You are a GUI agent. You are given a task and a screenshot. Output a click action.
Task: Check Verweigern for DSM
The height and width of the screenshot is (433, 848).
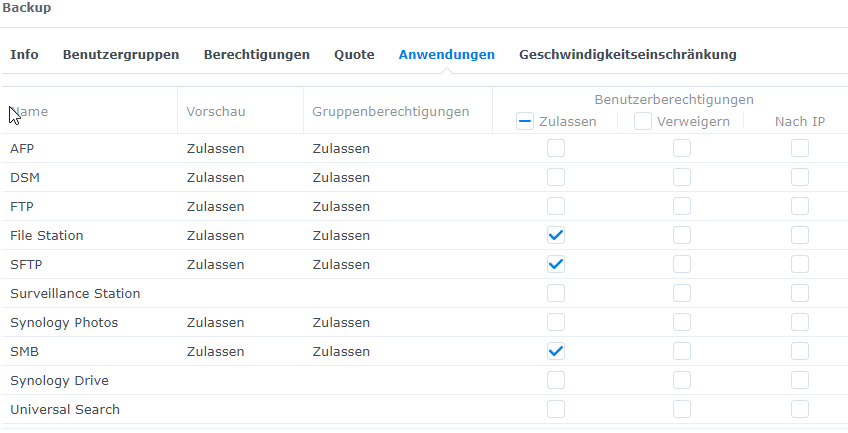682,177
